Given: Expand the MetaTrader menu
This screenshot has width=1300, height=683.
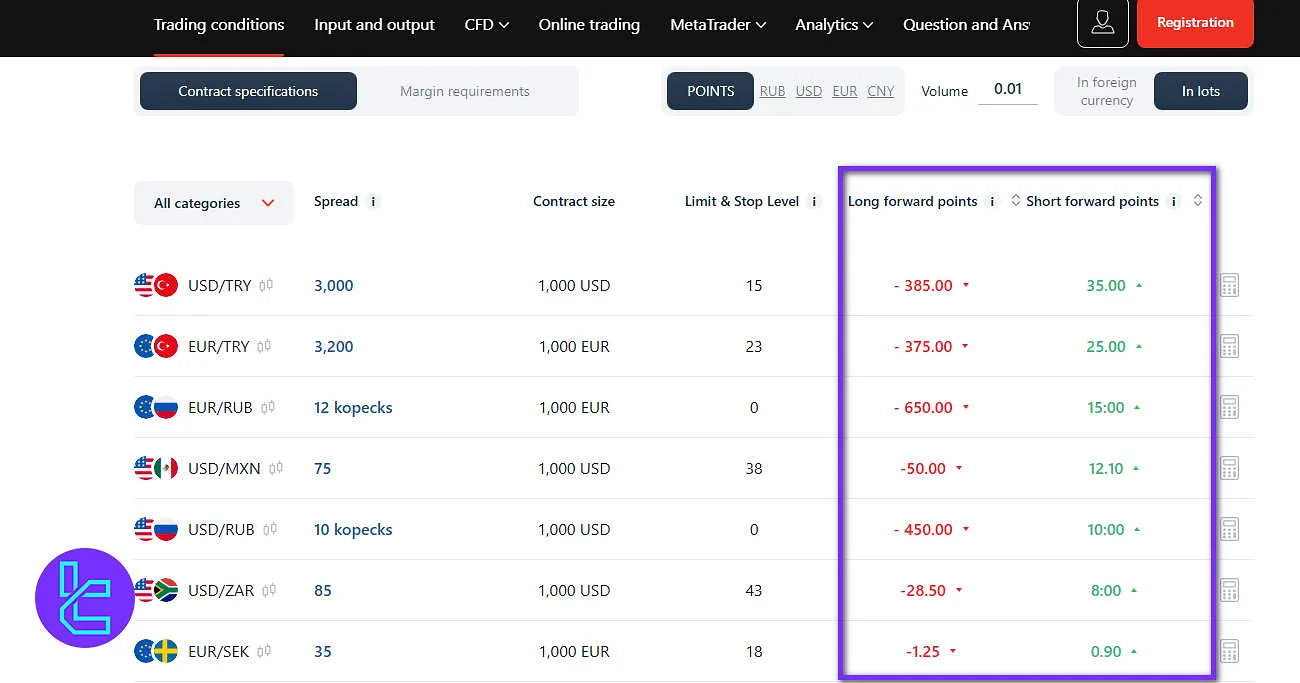Looking at the screenshot, I should (718, 24).
